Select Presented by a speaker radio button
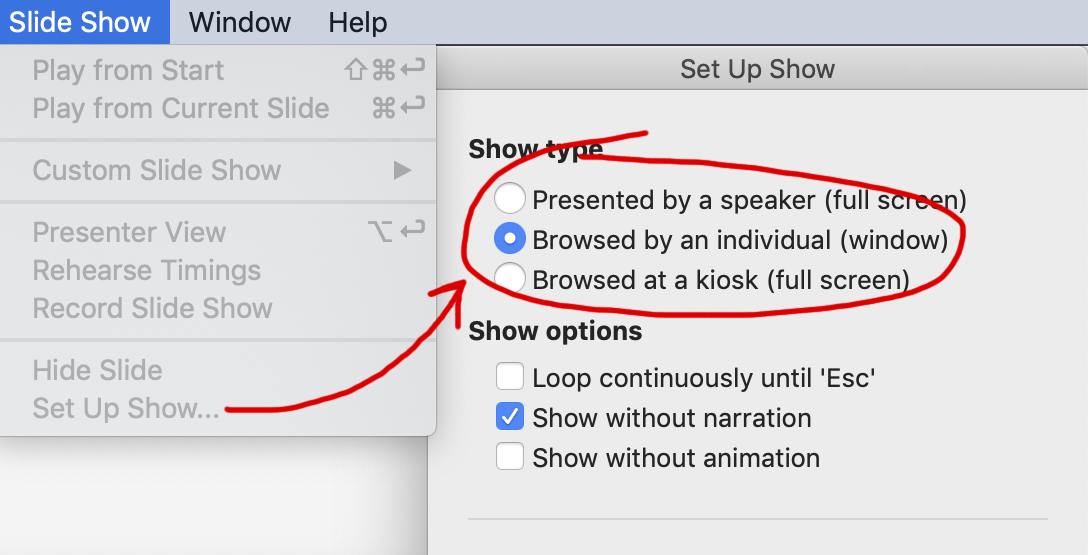The width and height of the screenshot is (1088, 555). [x=510, y=200]
